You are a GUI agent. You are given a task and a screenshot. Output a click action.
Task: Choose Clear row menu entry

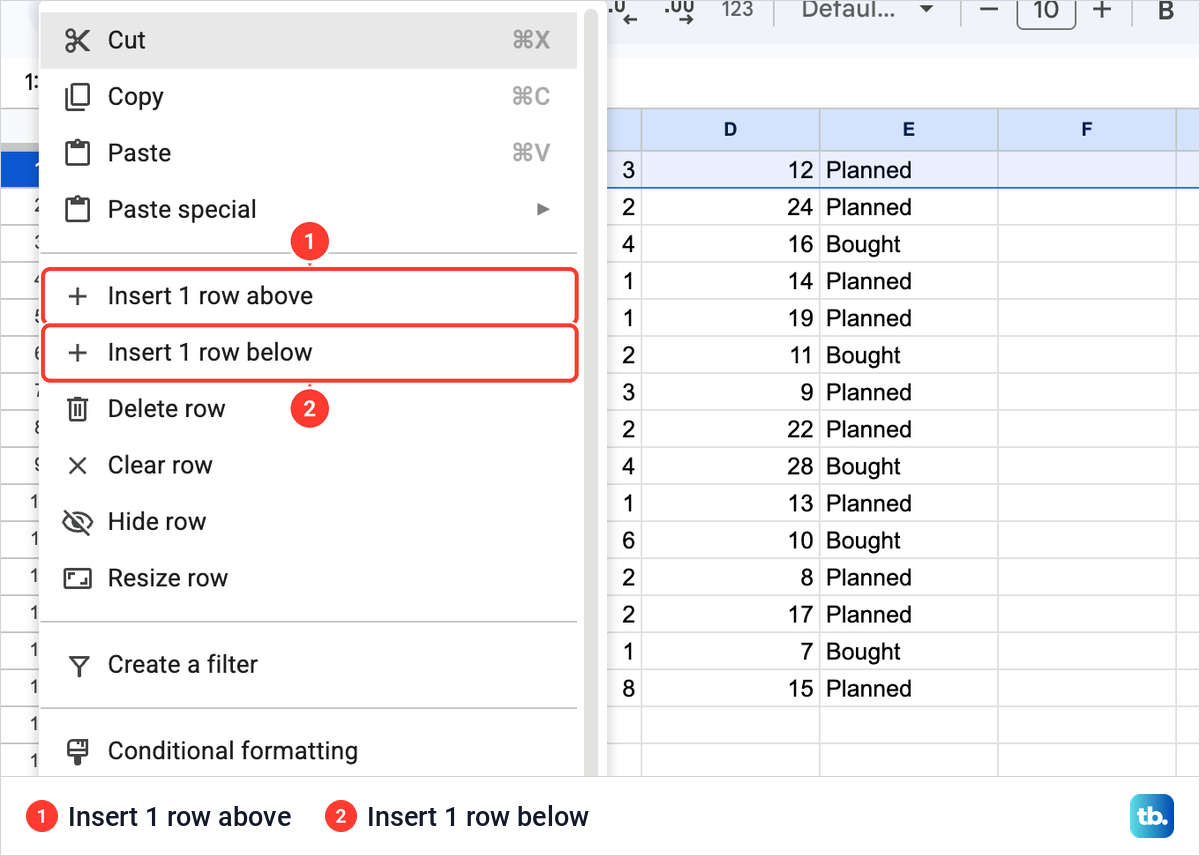309,465
